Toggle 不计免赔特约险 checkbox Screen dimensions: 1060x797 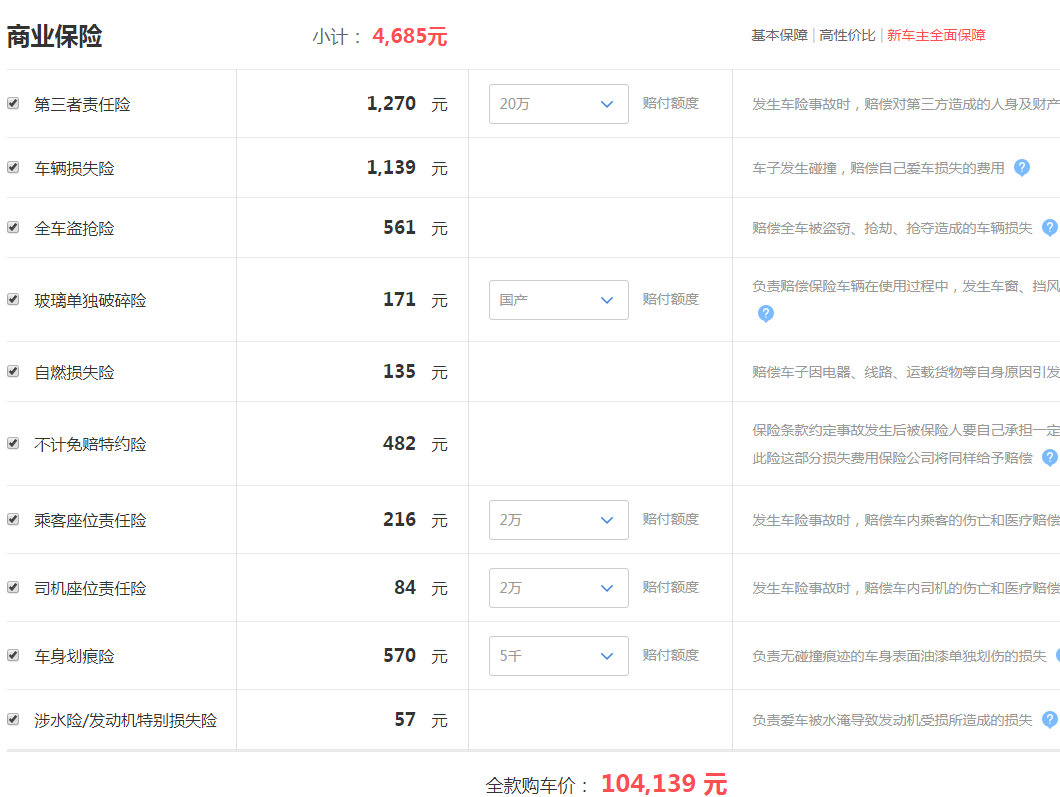[x=13, y=443]
